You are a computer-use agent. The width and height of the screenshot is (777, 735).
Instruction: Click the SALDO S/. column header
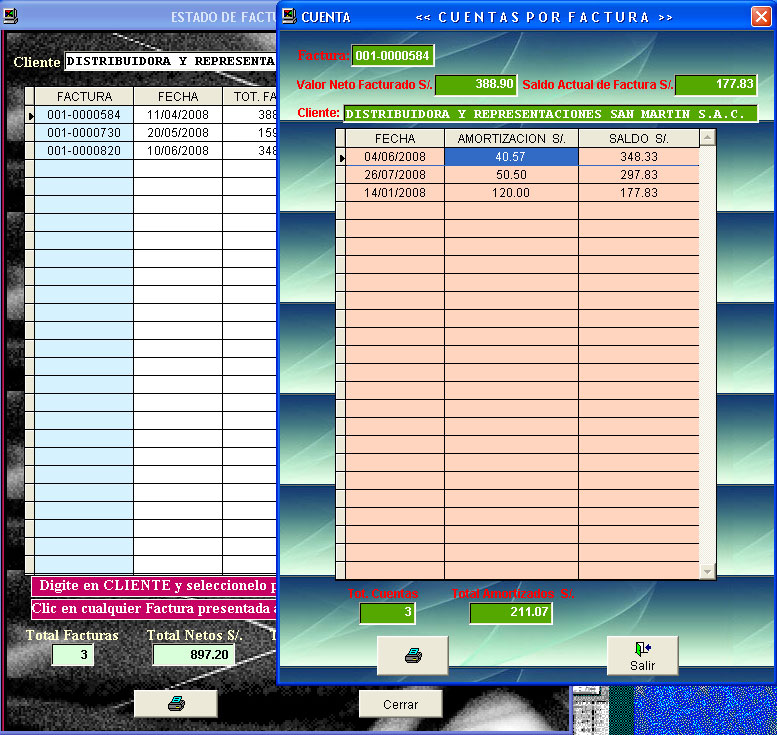[638, 138]
